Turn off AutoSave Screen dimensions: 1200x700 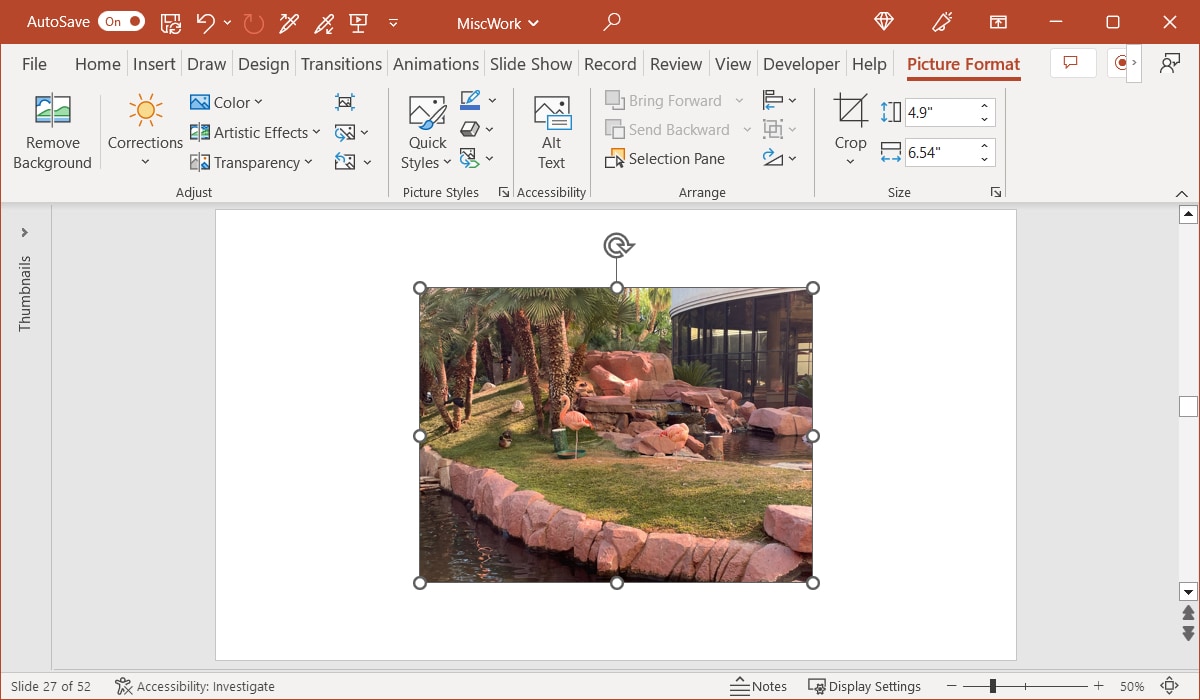120,20
